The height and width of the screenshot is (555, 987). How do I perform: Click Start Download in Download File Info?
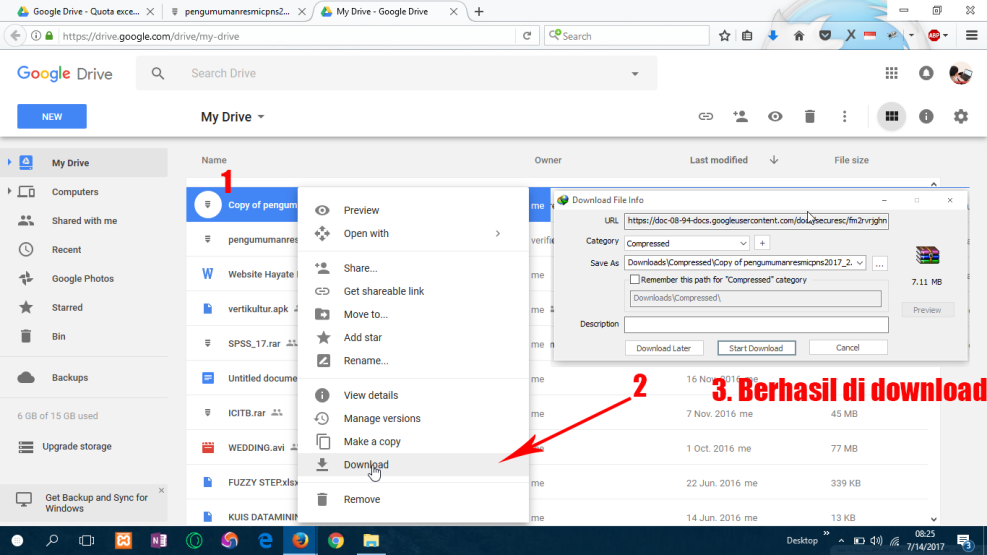(756, 348)
